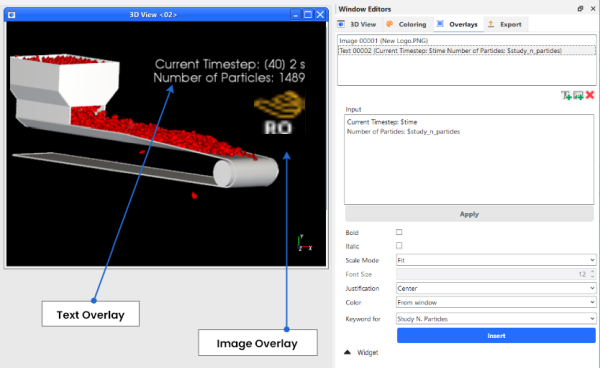
Task: Close the Window Editors panel
Action: click(593, 8)
